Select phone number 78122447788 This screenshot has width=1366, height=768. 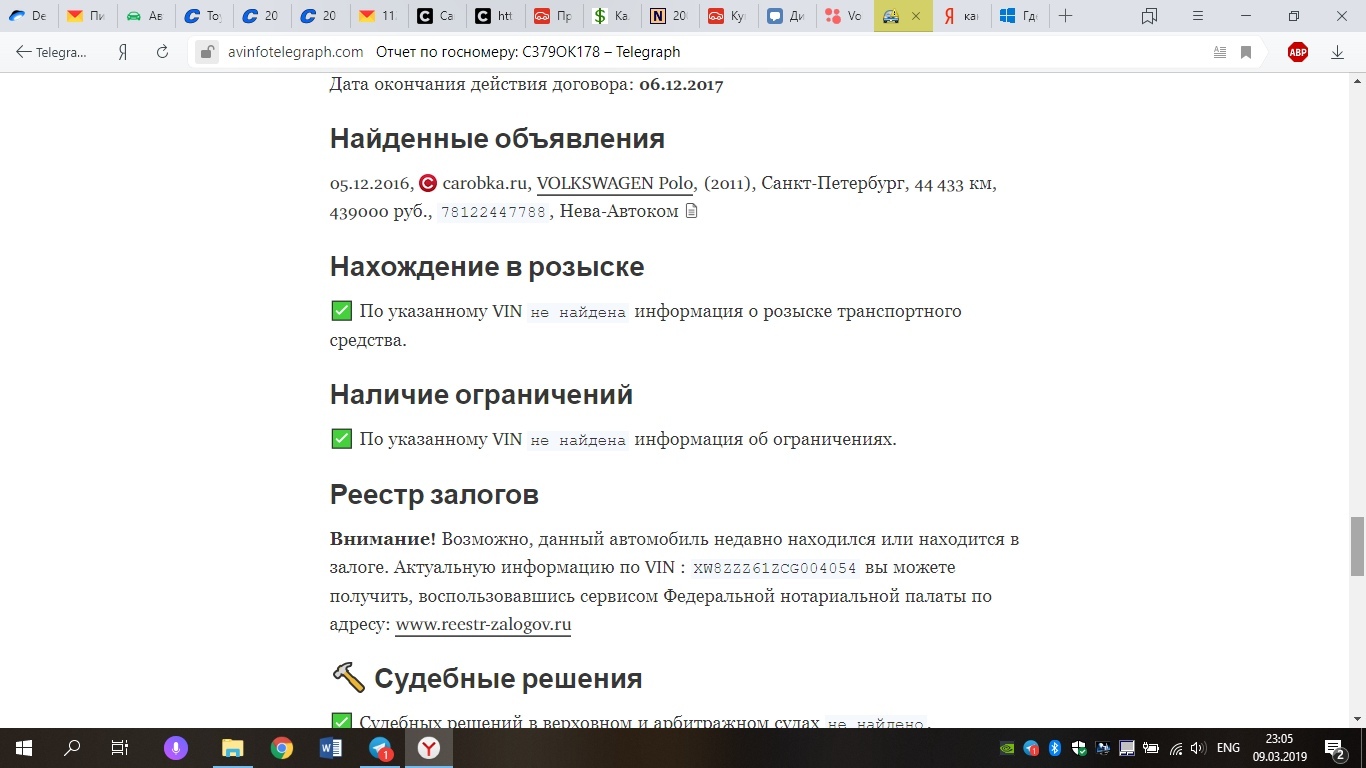click(494, 212)
